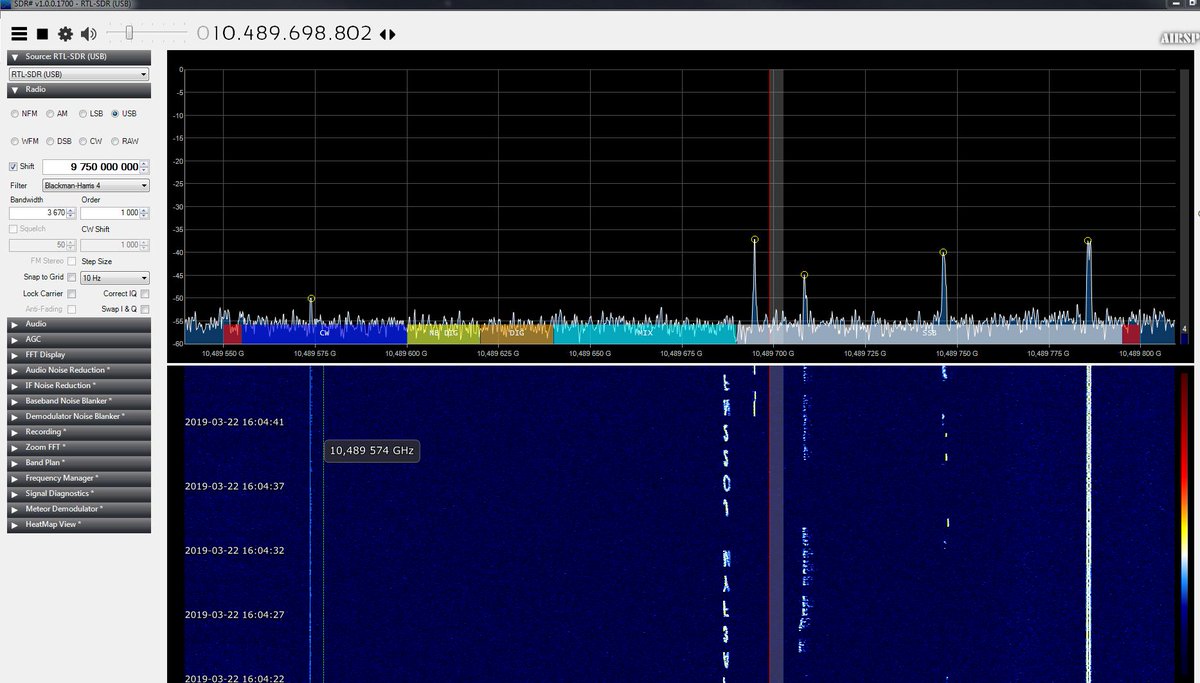This screenshot has width=1200, height=683.
Task: Click the SDR# icon in the title bar
Action: point(8,6)
